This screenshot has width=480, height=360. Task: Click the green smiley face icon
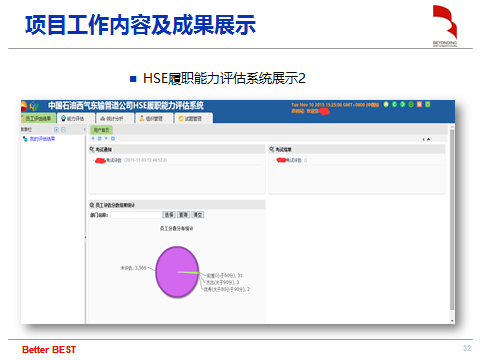[411, 104]
